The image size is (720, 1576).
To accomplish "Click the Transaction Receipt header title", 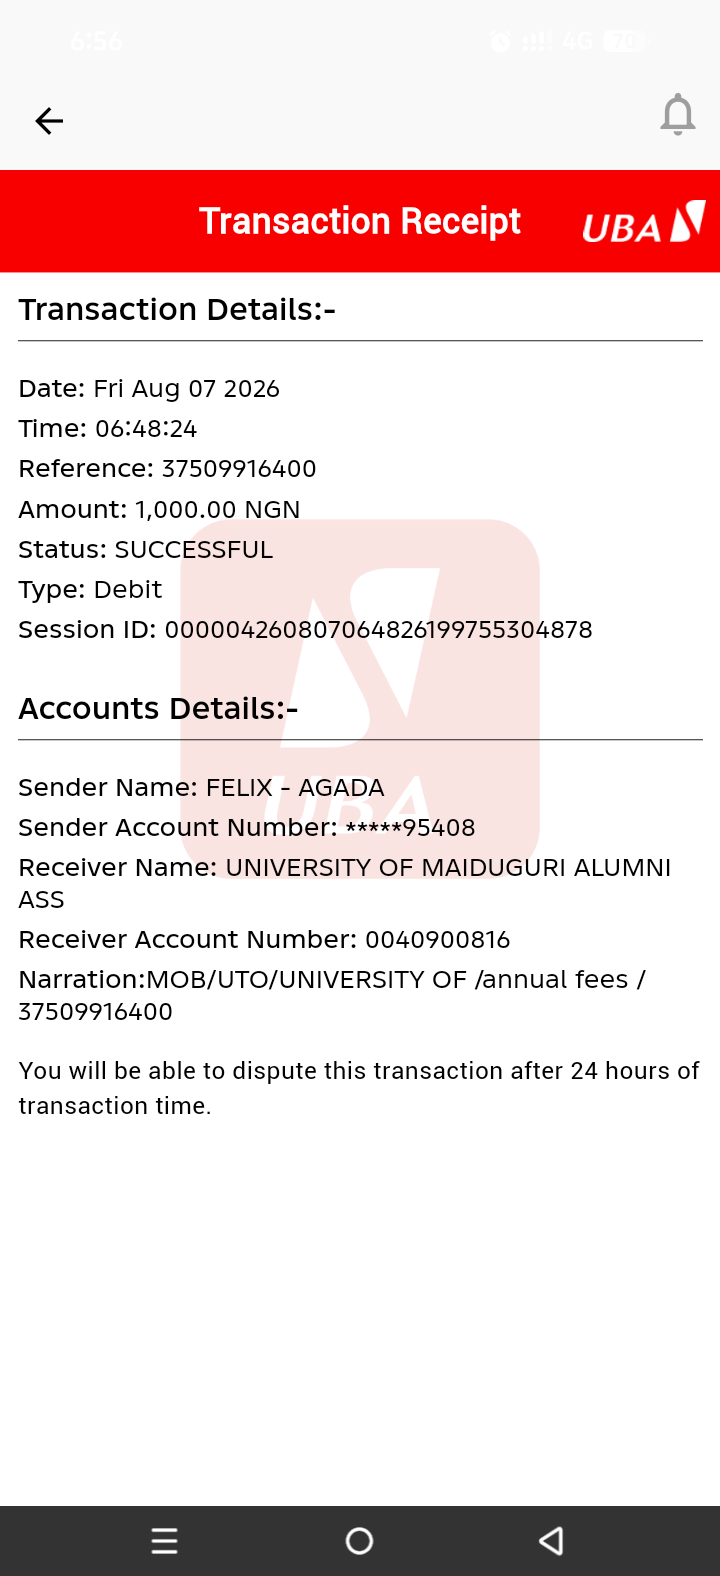I will click(x=360, y=221).
